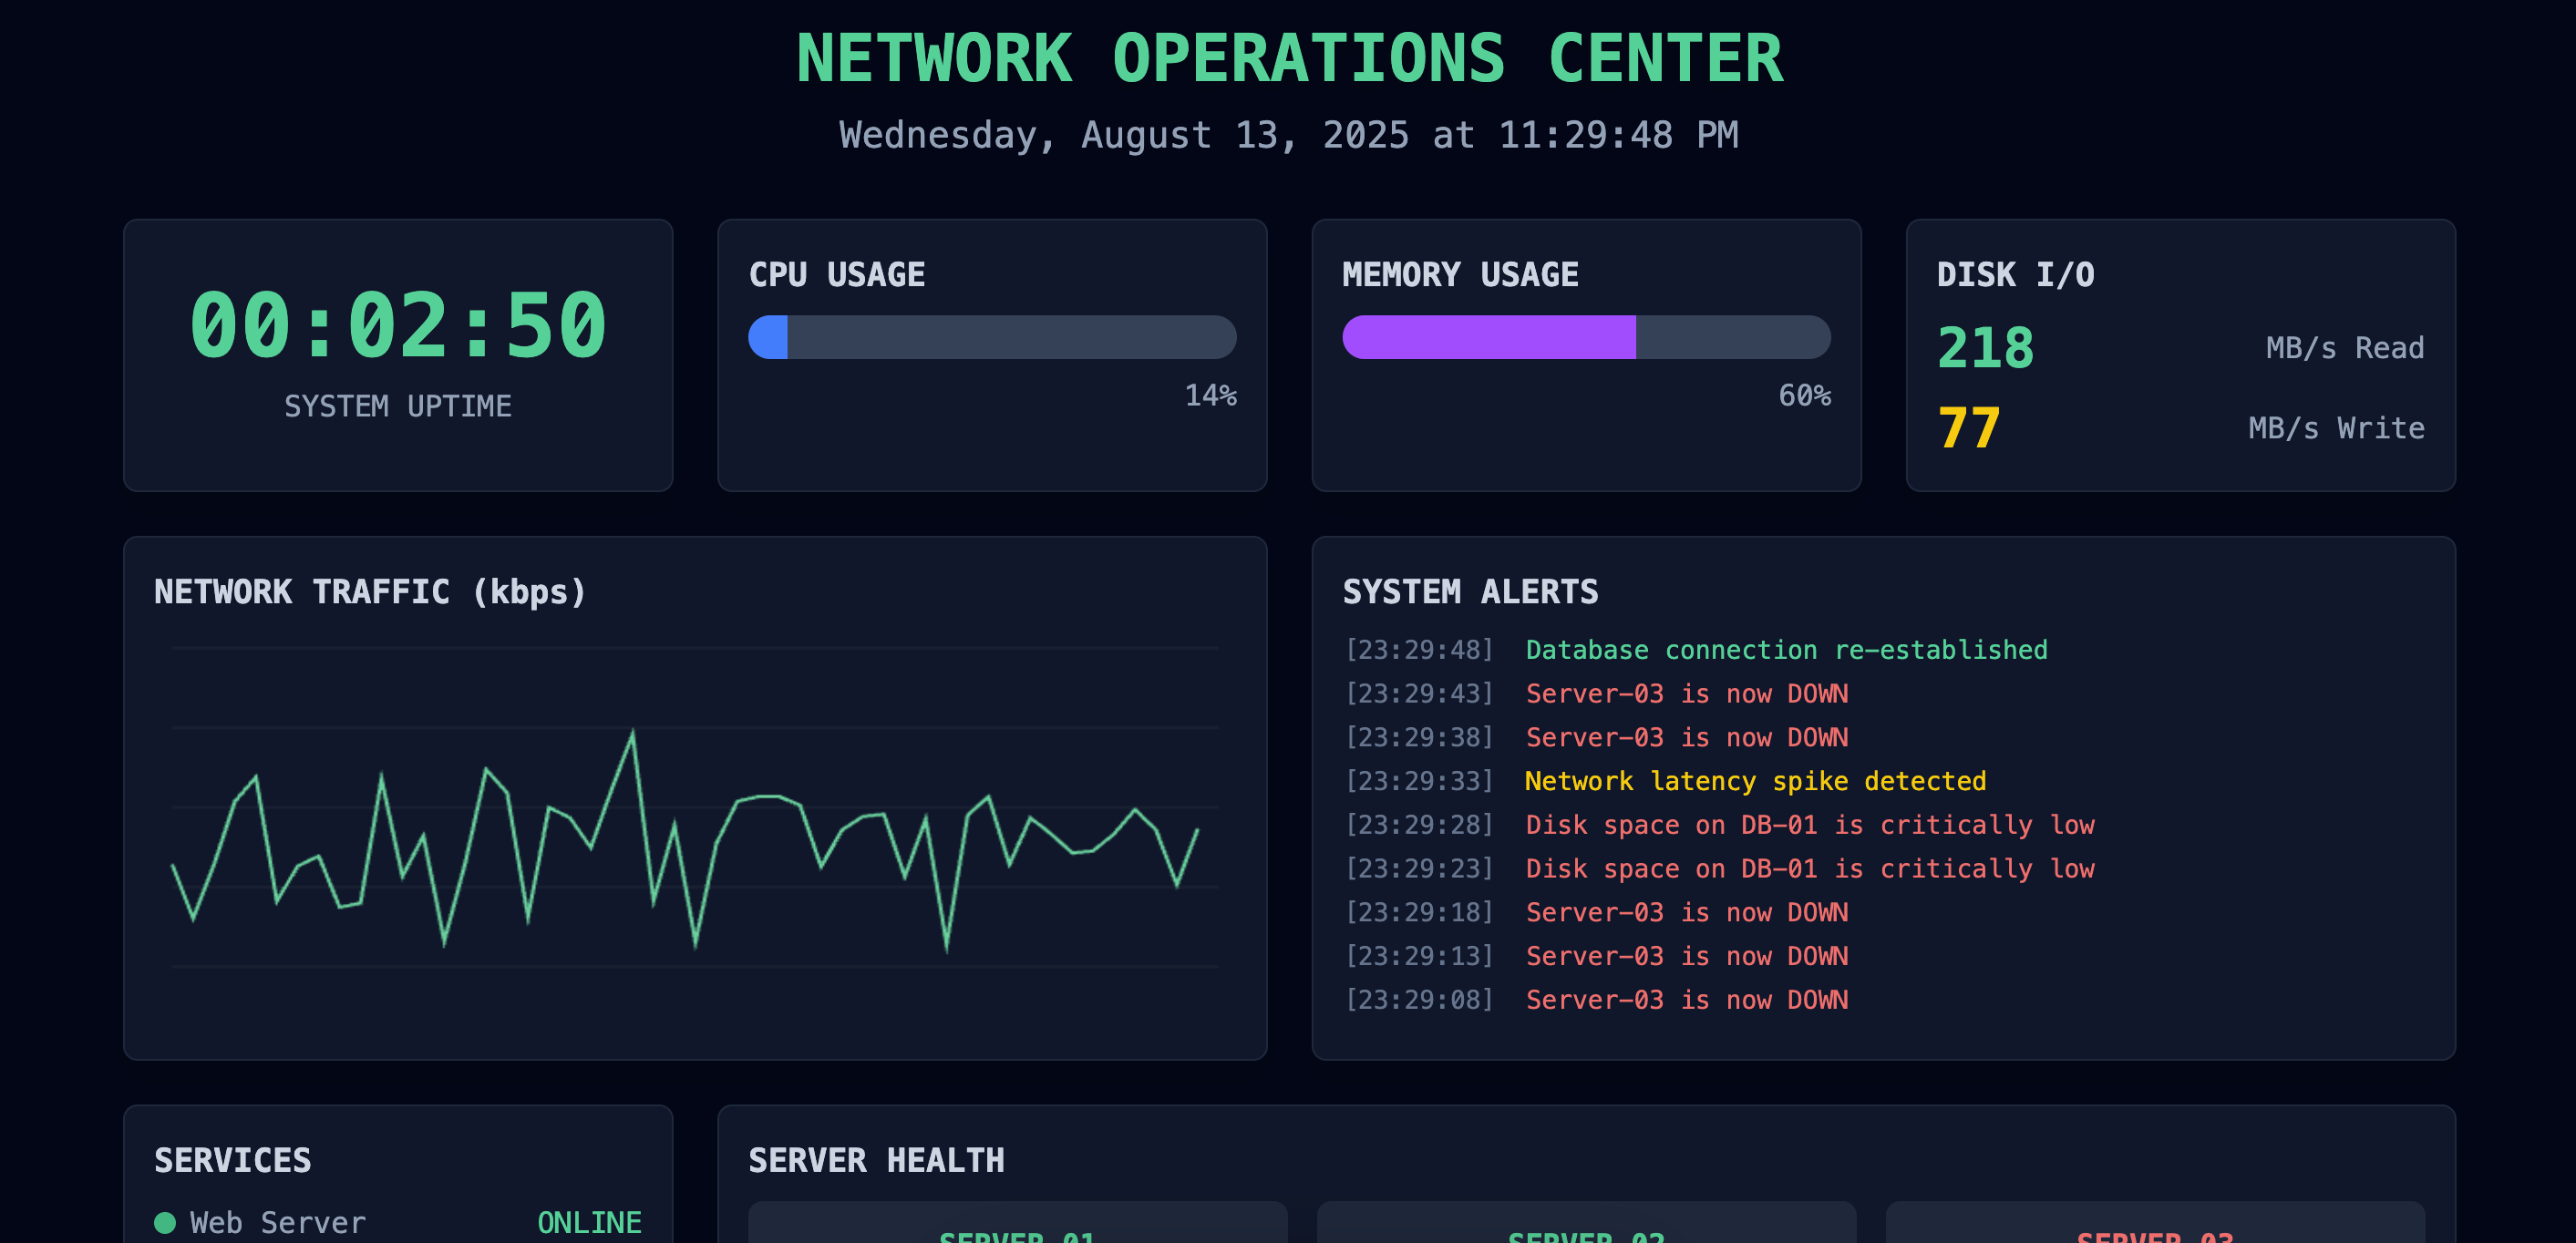
Task: Click the ONLINE status of Web Server
Action: (589, 1223)
